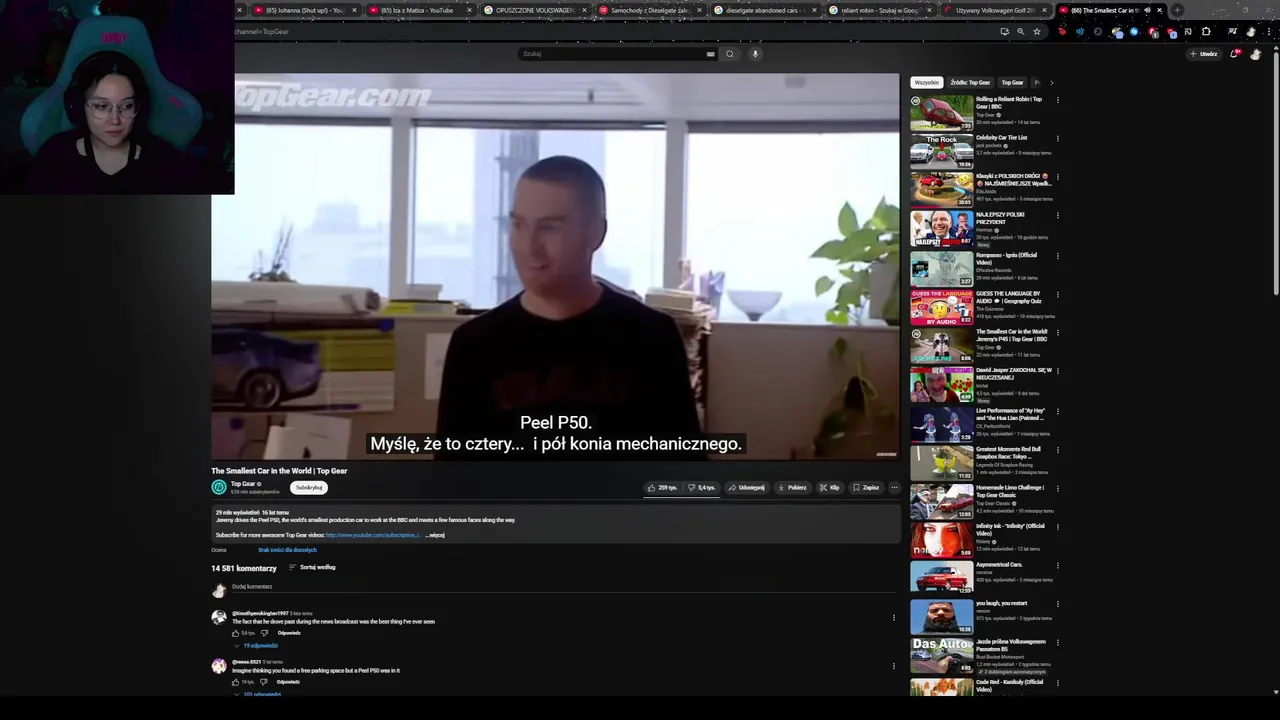
Task: Open YouTube notifications bell
Action: (1234, 54)
